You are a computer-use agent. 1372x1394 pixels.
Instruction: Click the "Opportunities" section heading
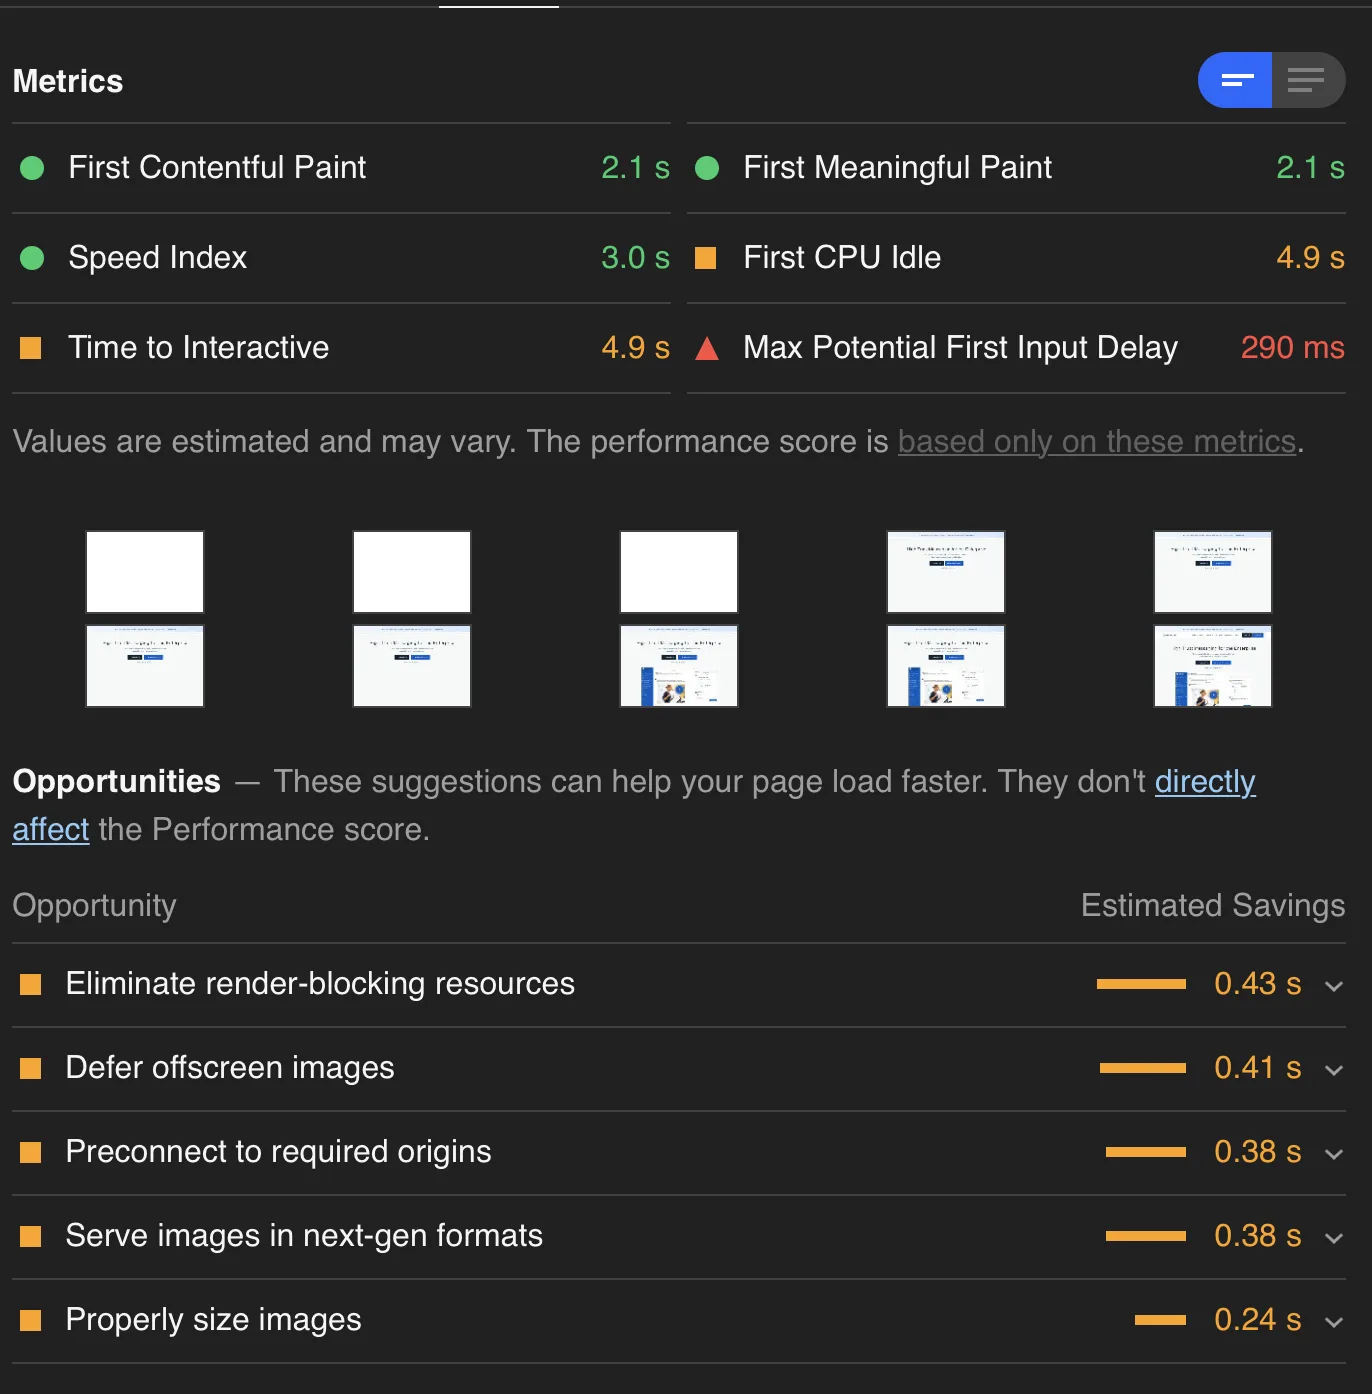click(117, 782)
